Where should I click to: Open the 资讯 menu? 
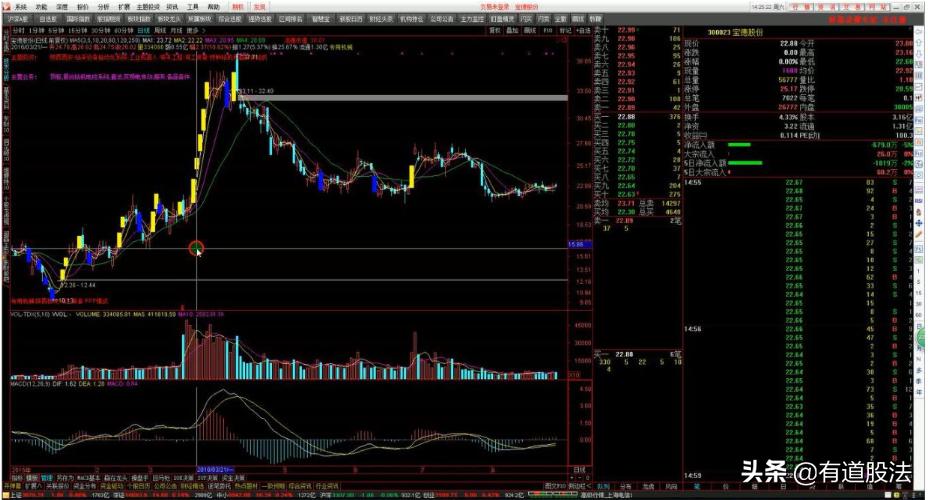pos(172,7)
